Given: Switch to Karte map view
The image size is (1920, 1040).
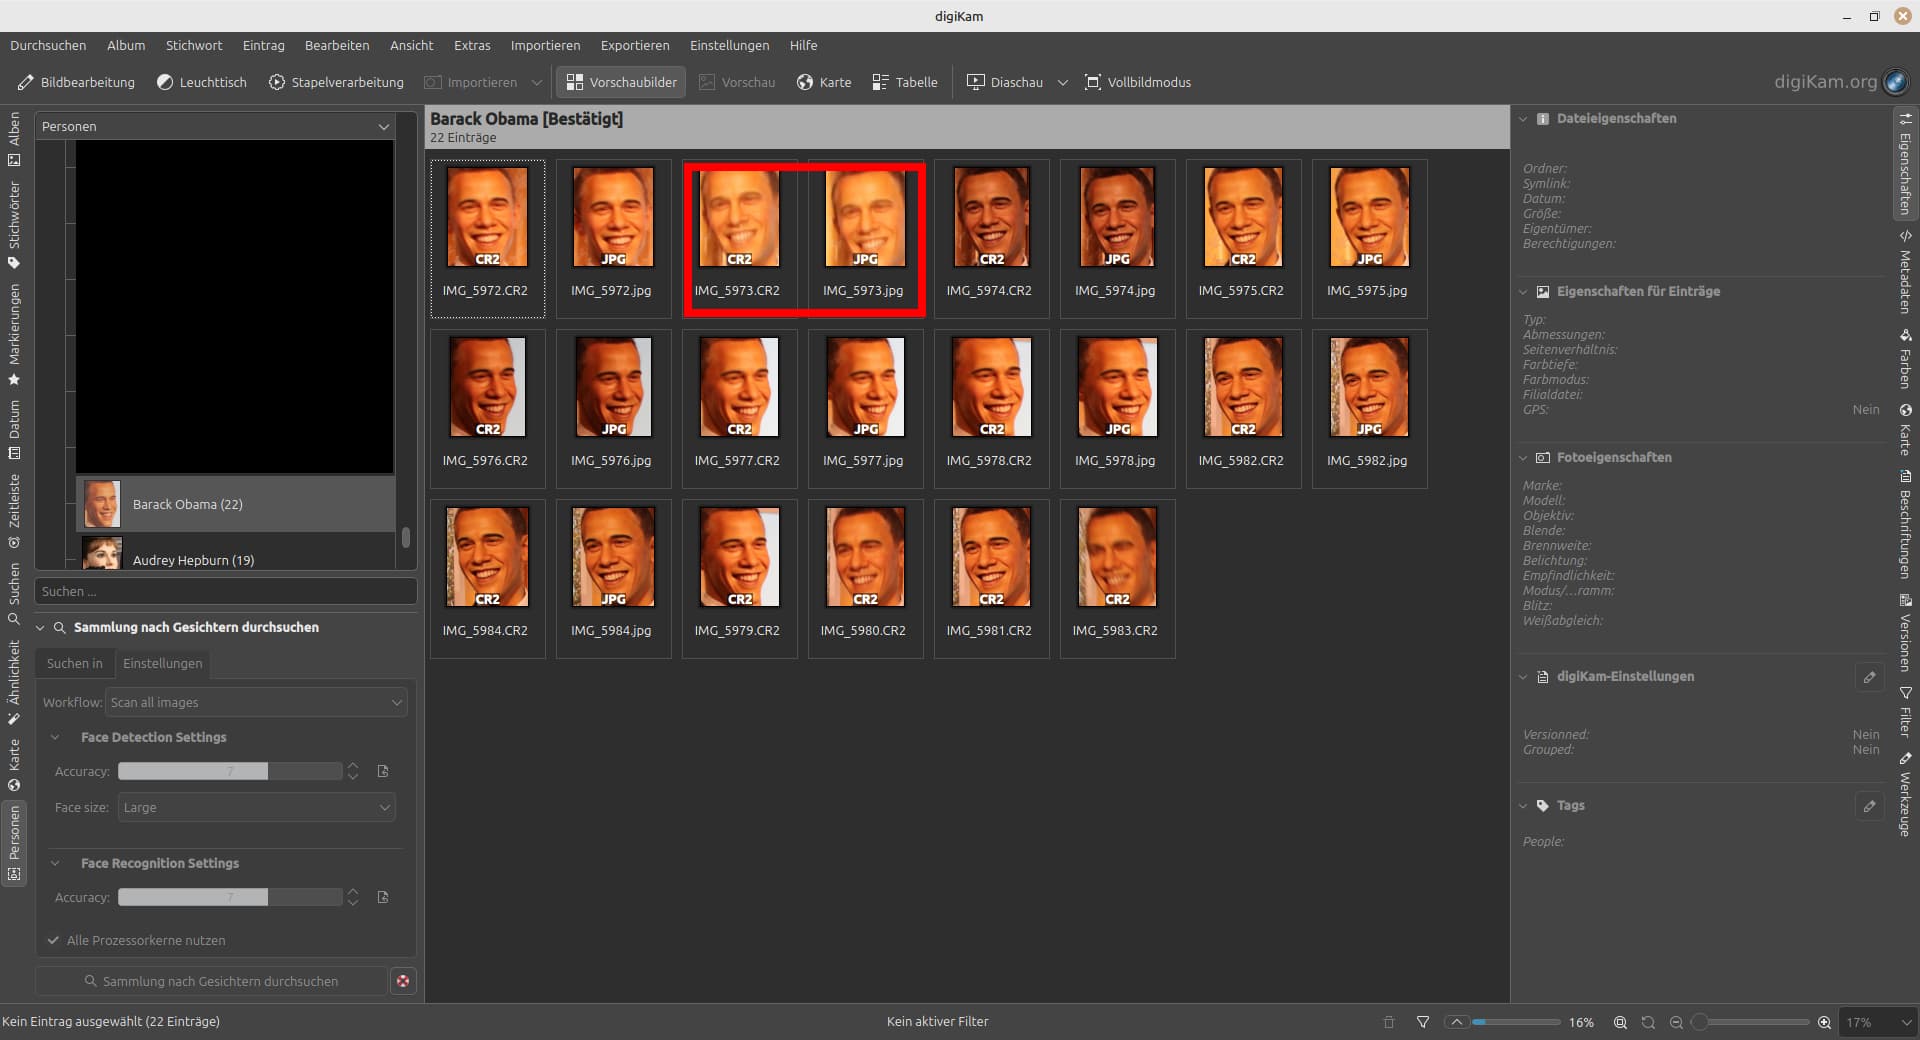Looking at the screenshot, I should 824,82.
